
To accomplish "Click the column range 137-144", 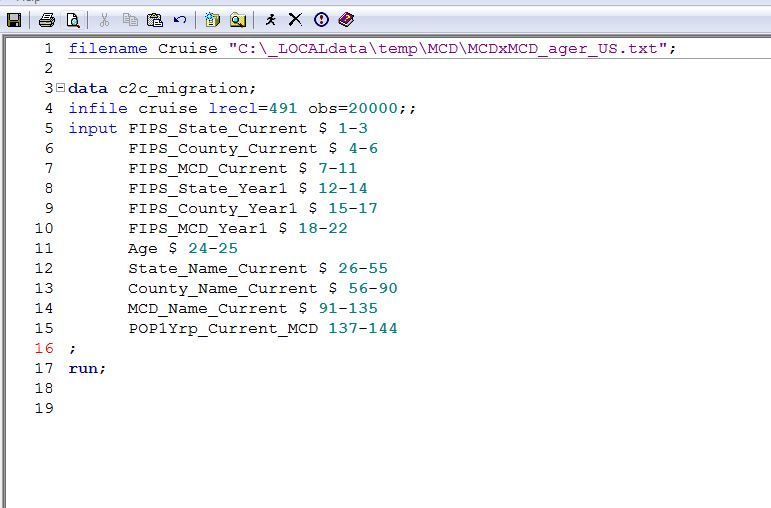I will tap(363, 329).
